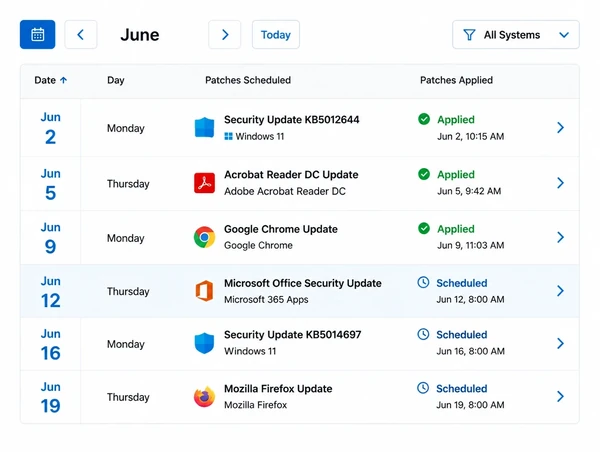Screen dimensions: 600x452
Task: Click the Security Update KB5012644 shield icon
Action: [204, 127]
